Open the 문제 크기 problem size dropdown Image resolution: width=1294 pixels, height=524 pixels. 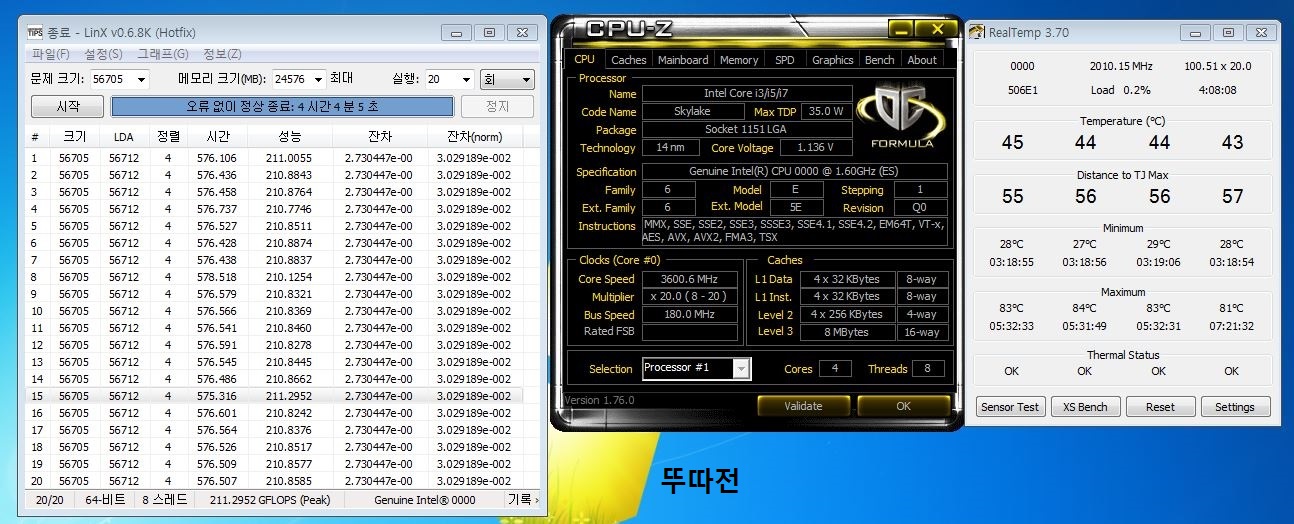(x=140, y=80)
